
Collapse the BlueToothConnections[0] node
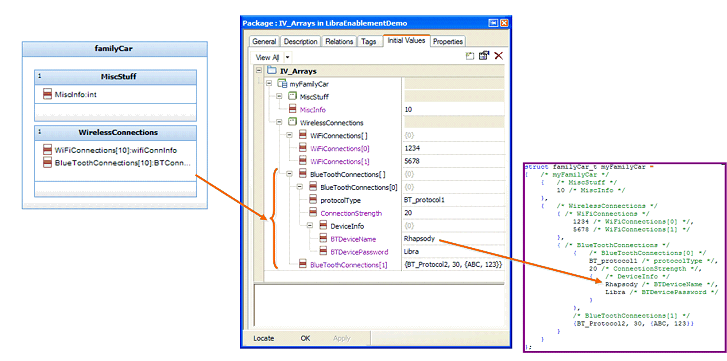[x=300, y=187]
